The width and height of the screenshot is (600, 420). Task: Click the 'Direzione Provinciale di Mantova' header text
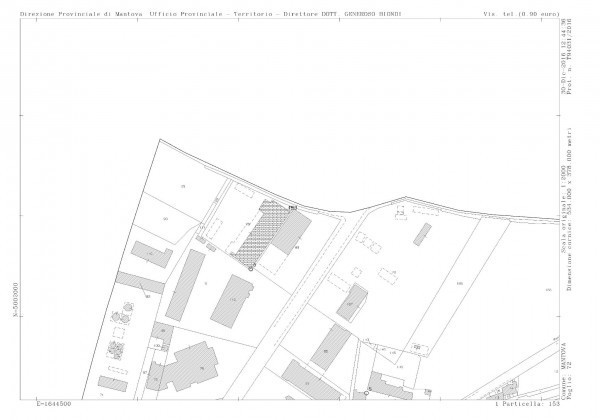pos(82,14)
